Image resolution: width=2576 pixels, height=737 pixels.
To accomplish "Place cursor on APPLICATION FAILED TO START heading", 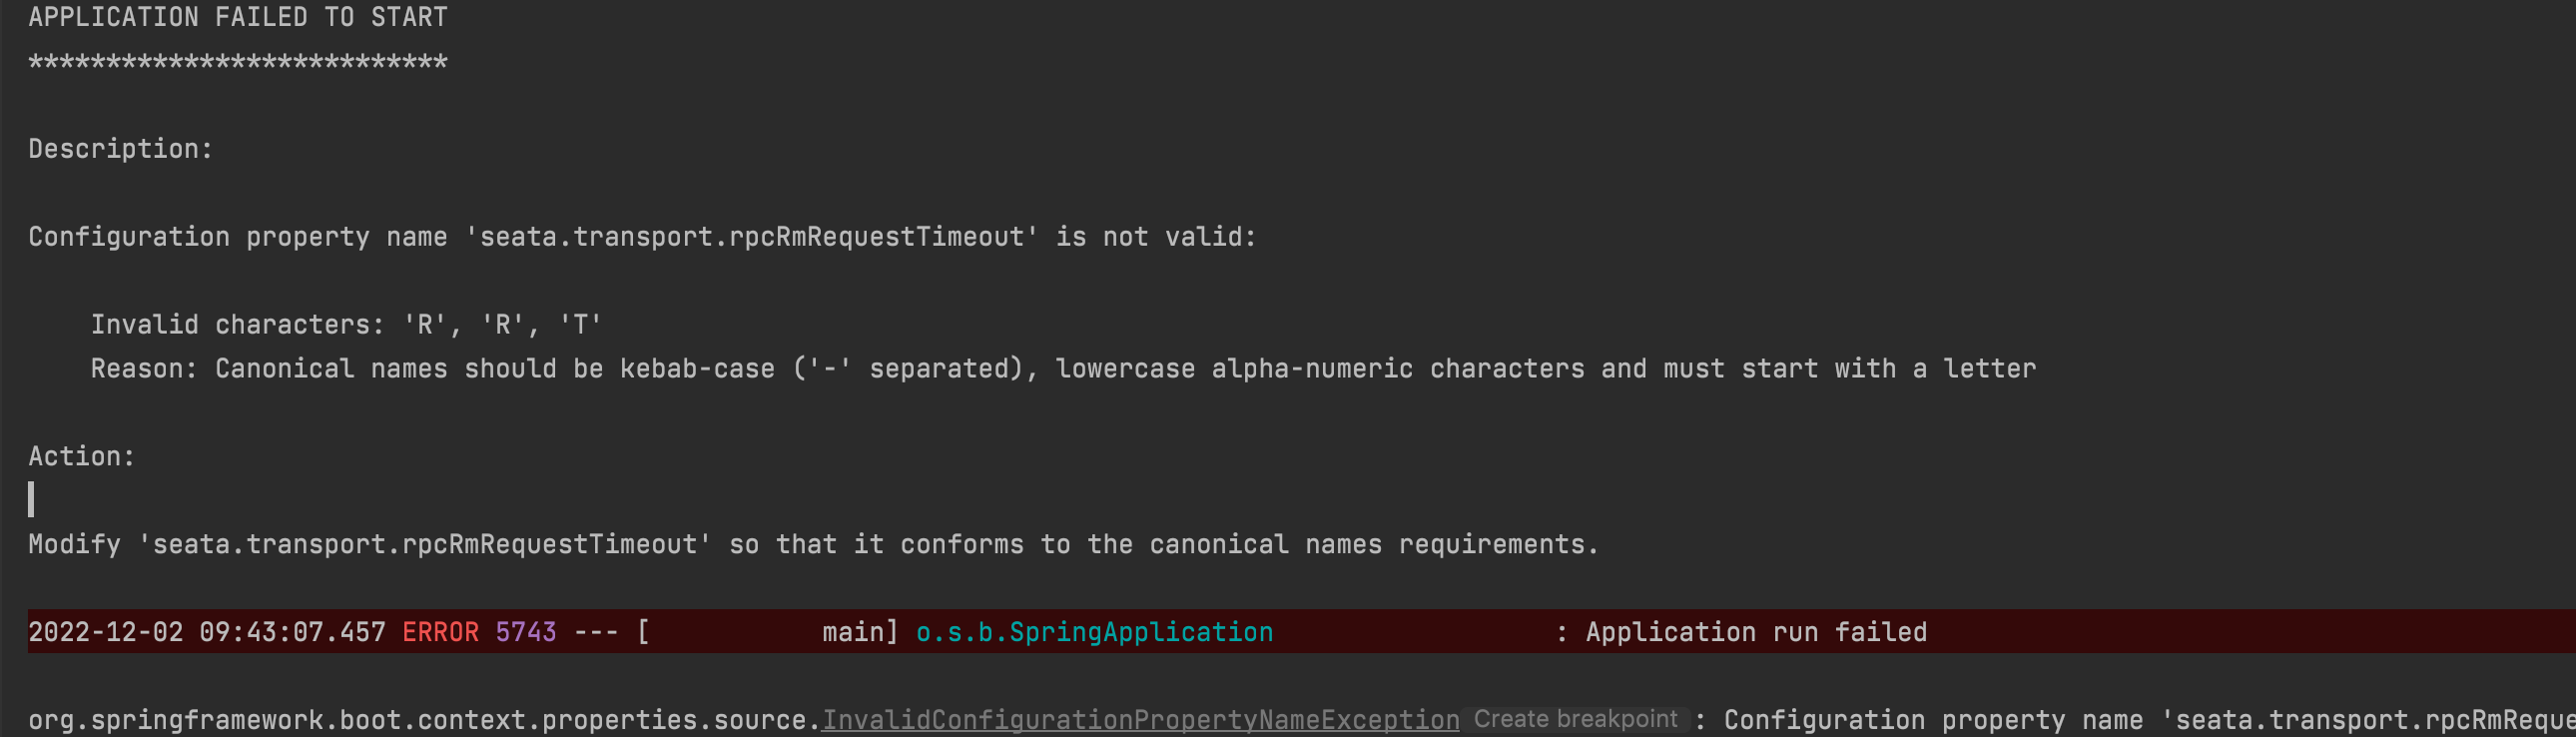I will point(238,17).
